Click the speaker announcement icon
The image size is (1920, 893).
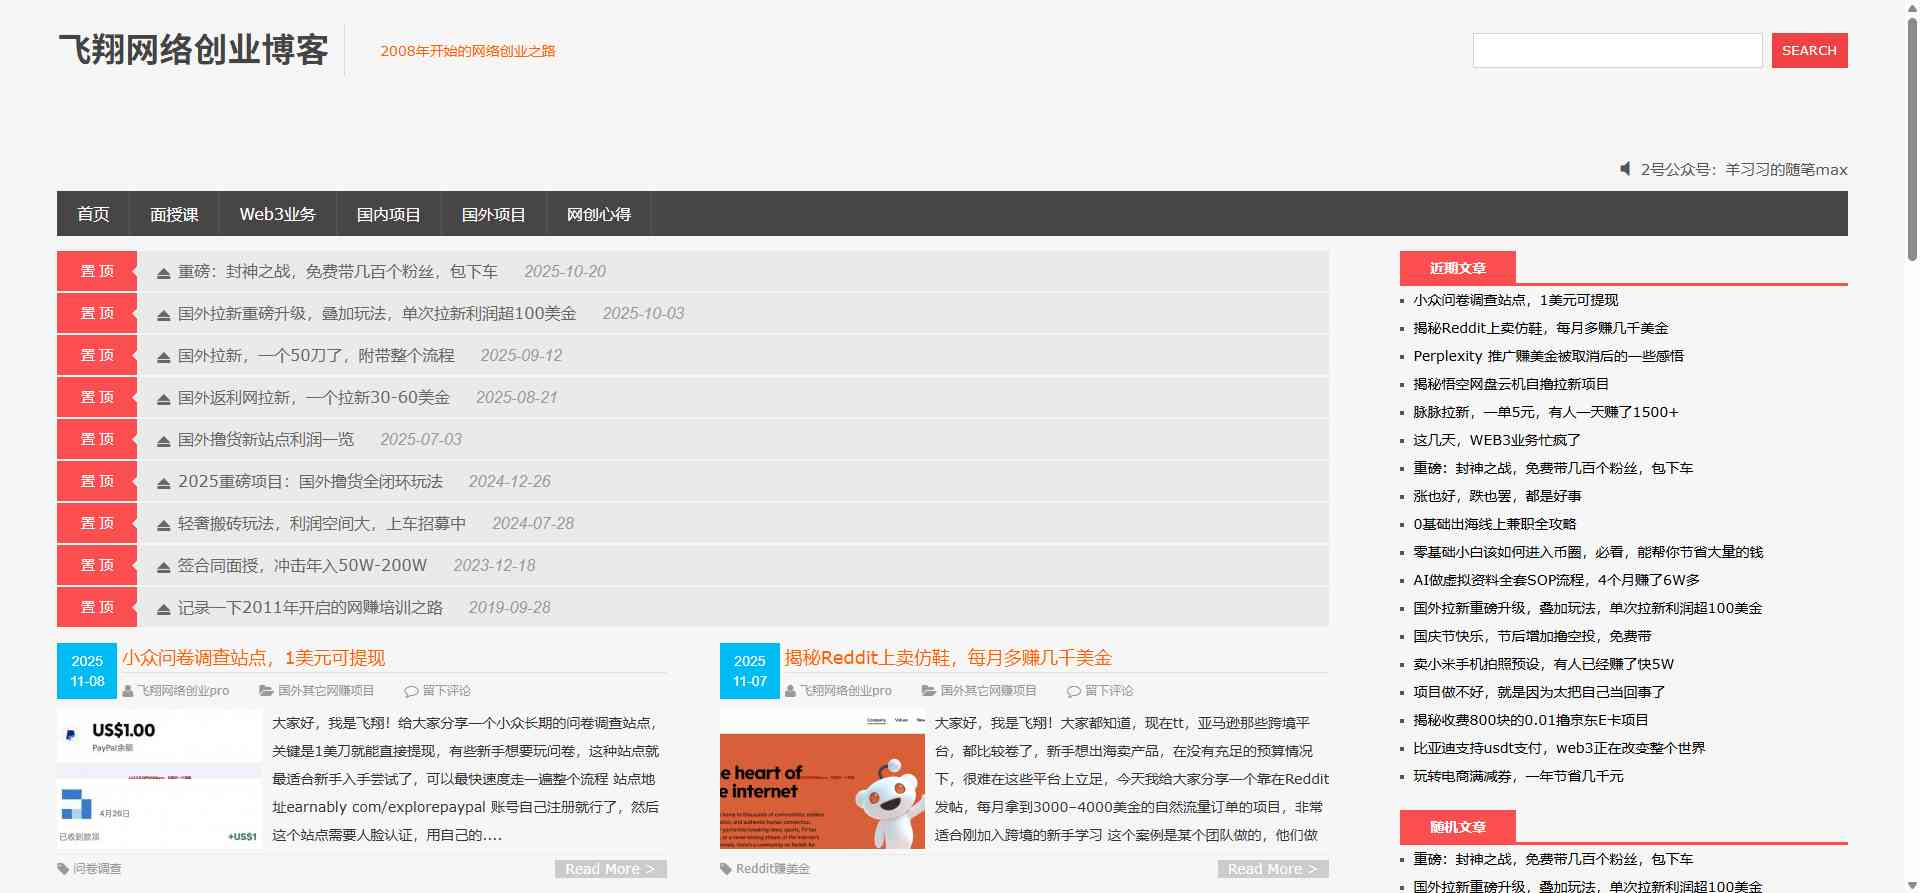[1625, 169]
